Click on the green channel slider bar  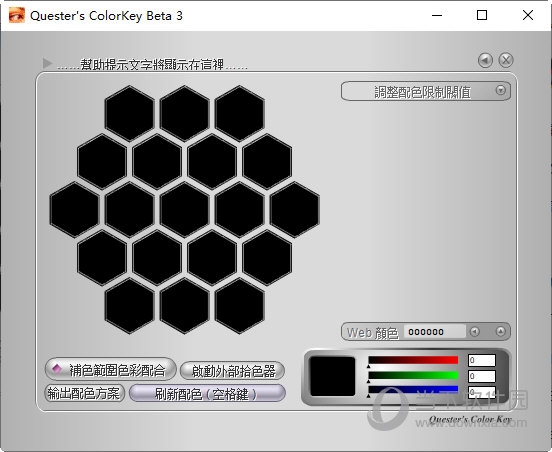[413, 376]
